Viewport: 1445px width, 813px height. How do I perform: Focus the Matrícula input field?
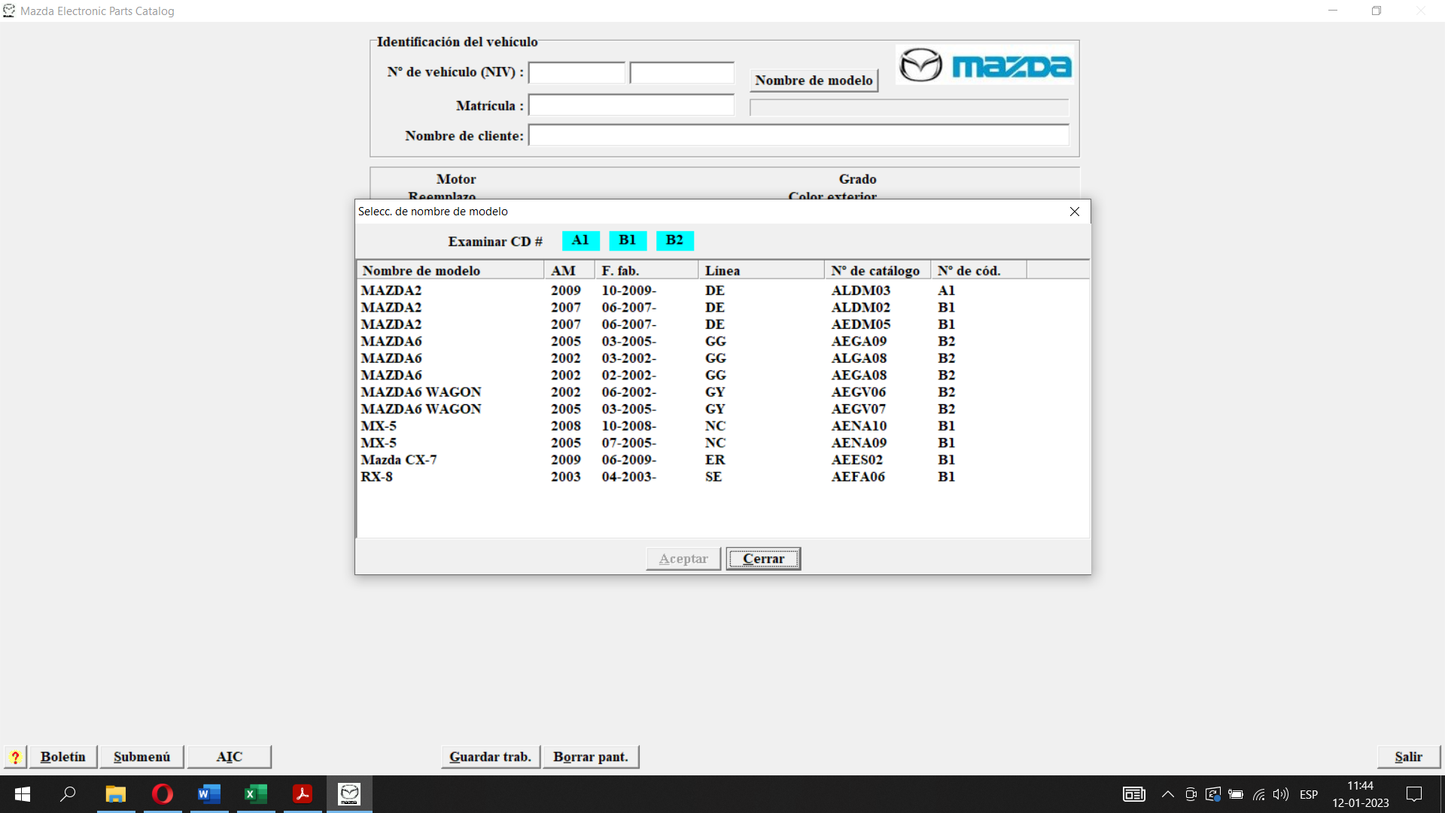[x=631, y=105]
